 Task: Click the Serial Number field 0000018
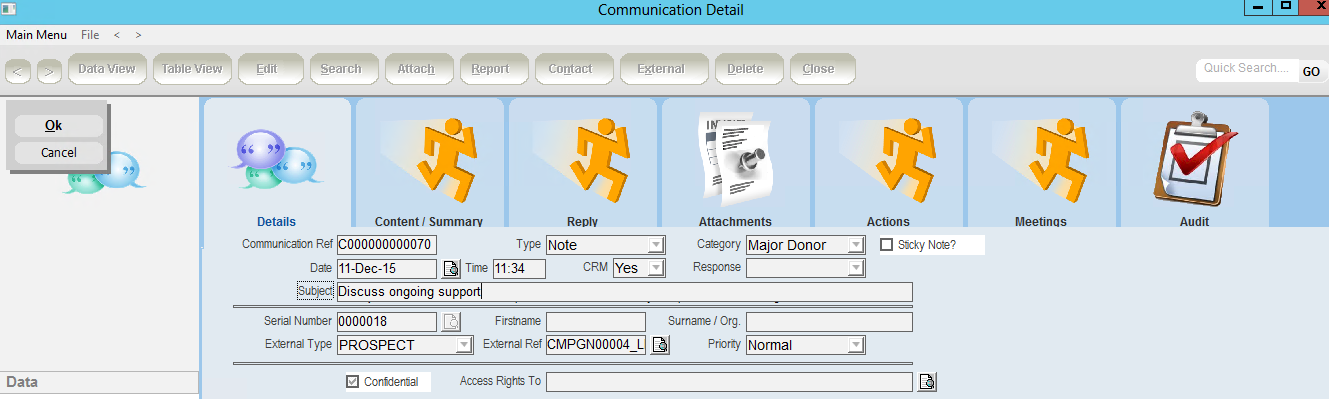387,322
